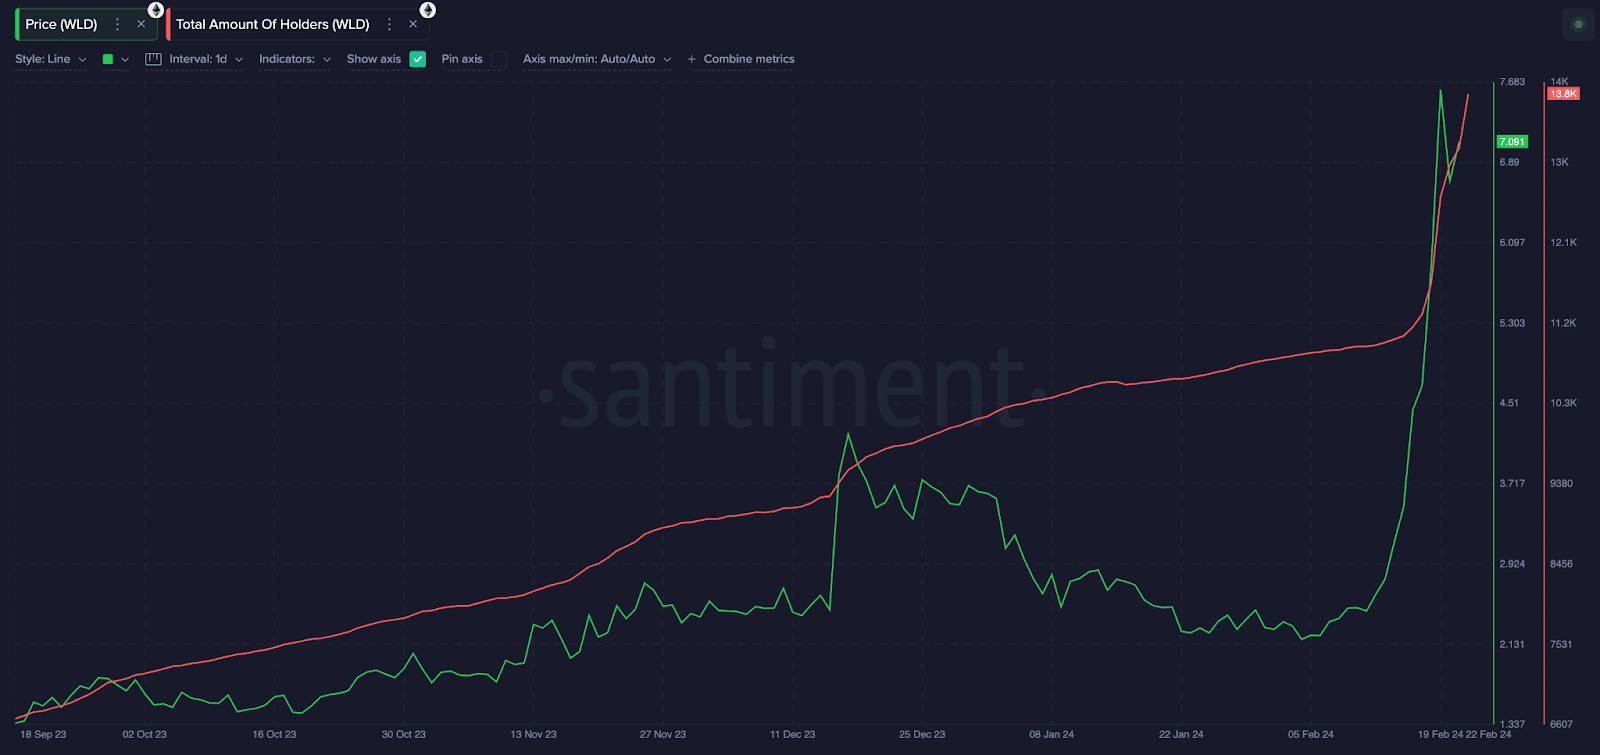Image resolution: width=1600 pixels, height=755 pixels.
Task: Click 4.51 price axis value
Action: pos(1509,403)
